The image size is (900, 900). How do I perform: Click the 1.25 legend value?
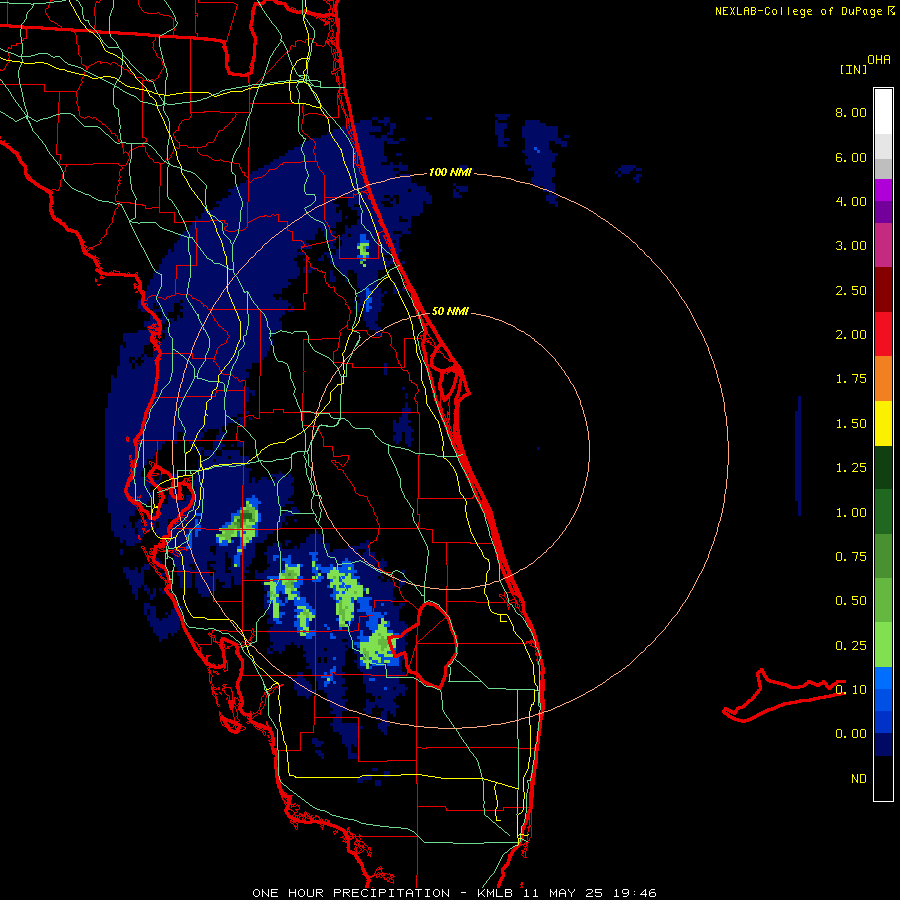tap(851, 468)
